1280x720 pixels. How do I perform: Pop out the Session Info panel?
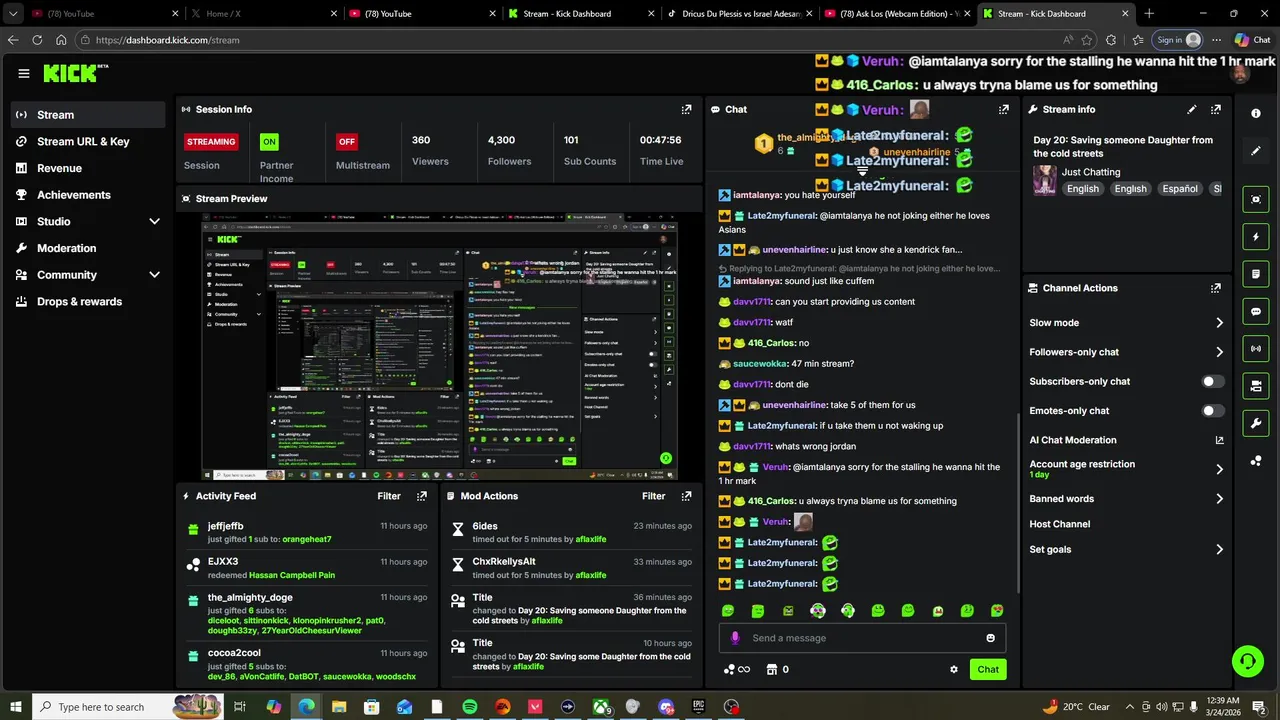coord(686,109)
